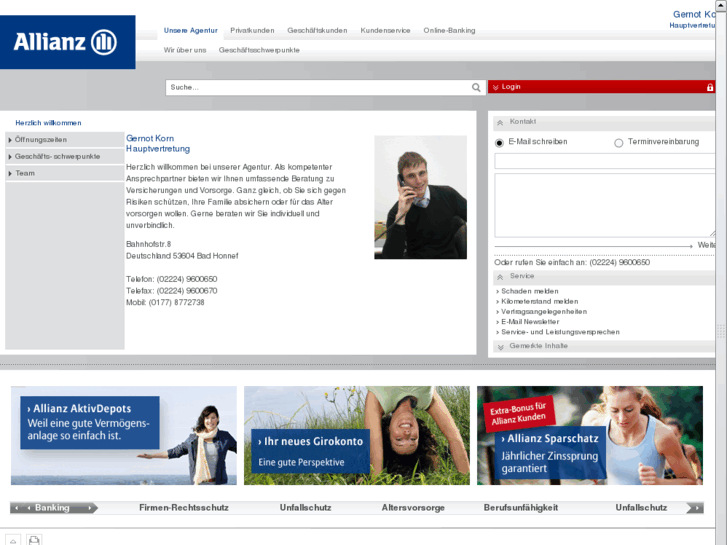This screenshot has height=545, width=727.
Task: Expand the Team sidebar item
Action: click(64, 173)
